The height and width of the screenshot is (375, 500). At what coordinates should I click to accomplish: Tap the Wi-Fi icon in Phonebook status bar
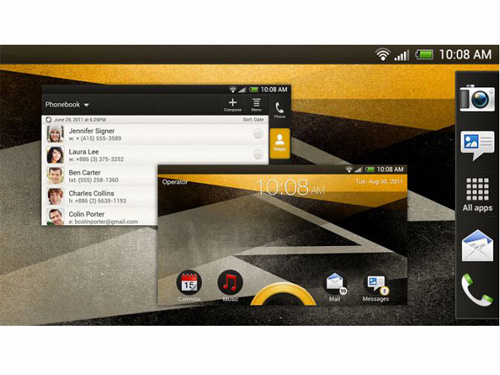[233, 89]
